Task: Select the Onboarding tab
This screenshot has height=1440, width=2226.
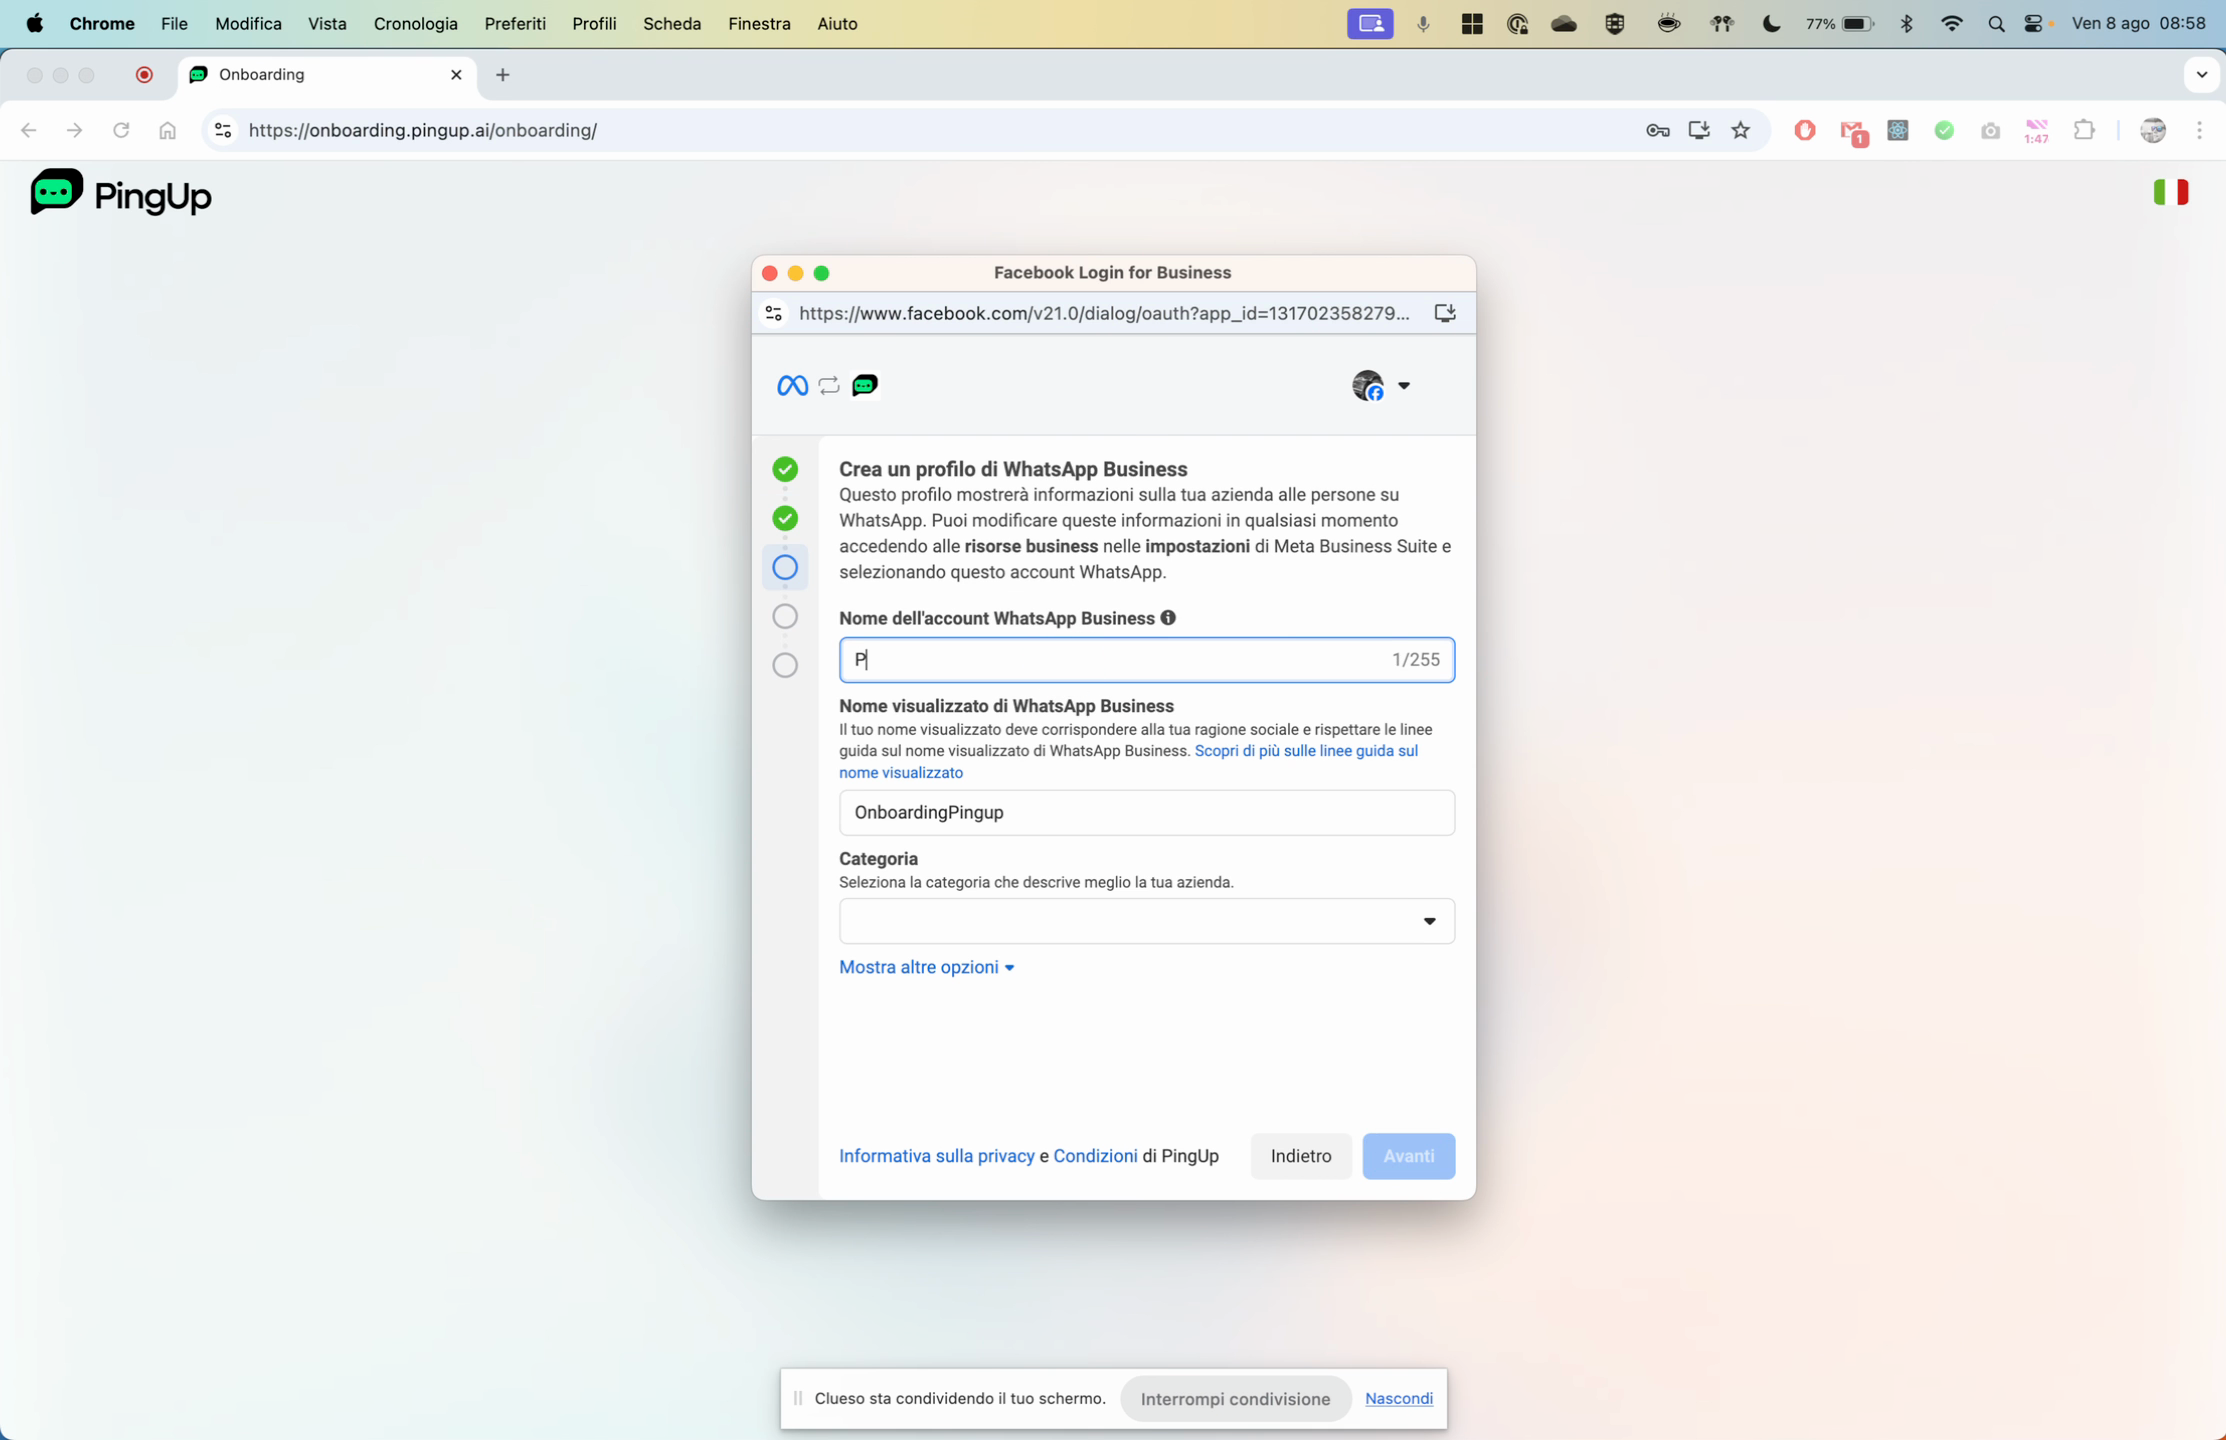Action: click(327, 75)
